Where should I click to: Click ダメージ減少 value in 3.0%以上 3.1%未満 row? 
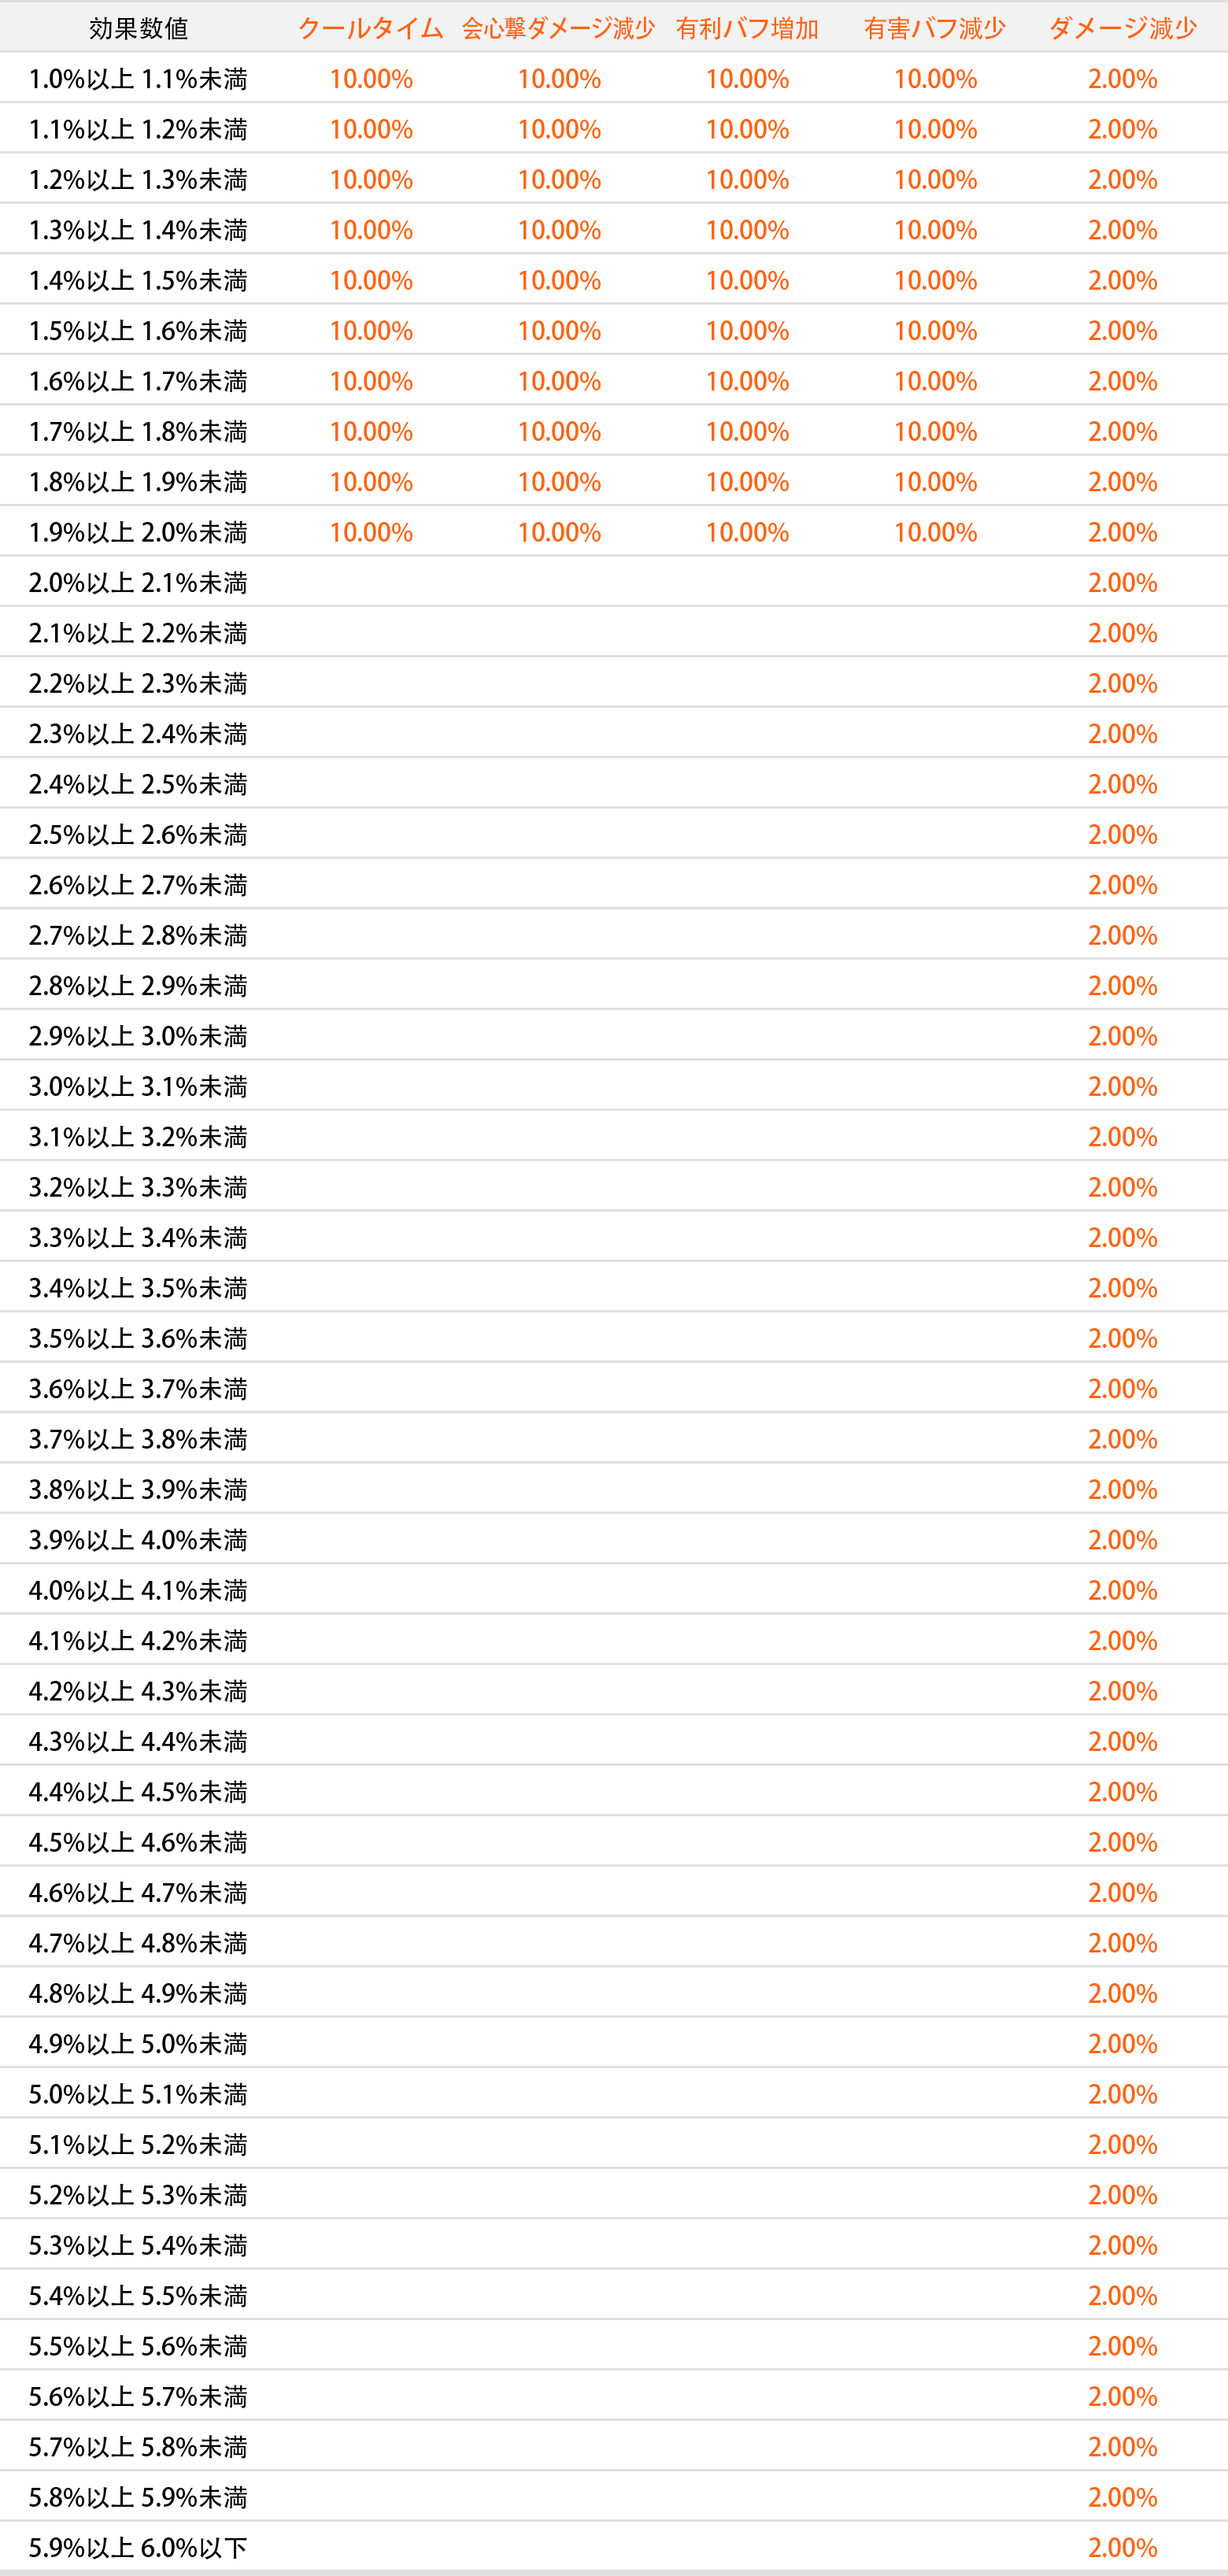click(1123, 1086)
